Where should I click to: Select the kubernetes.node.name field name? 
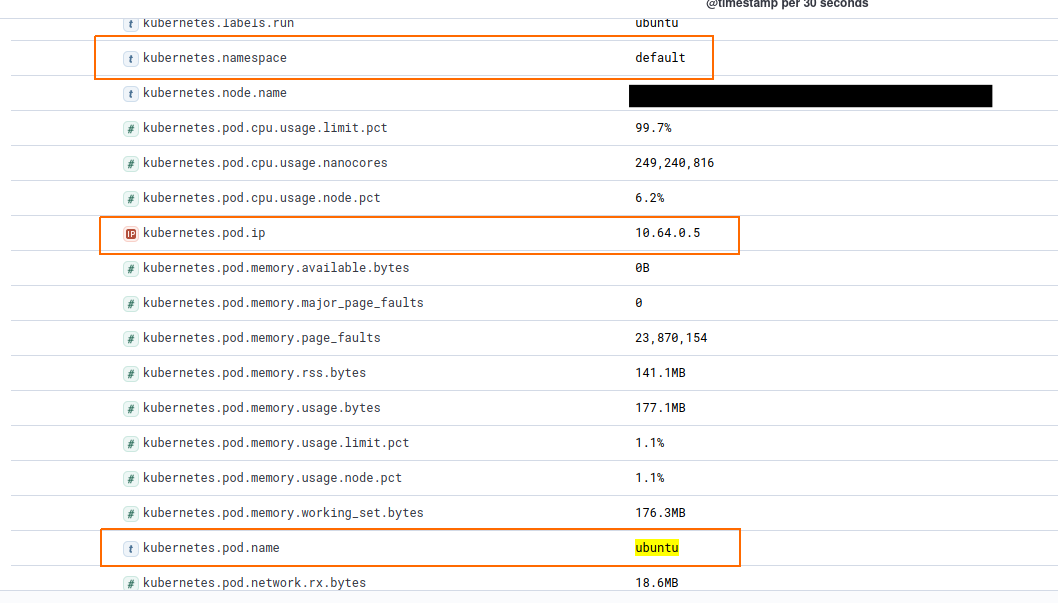click(215, 93)
